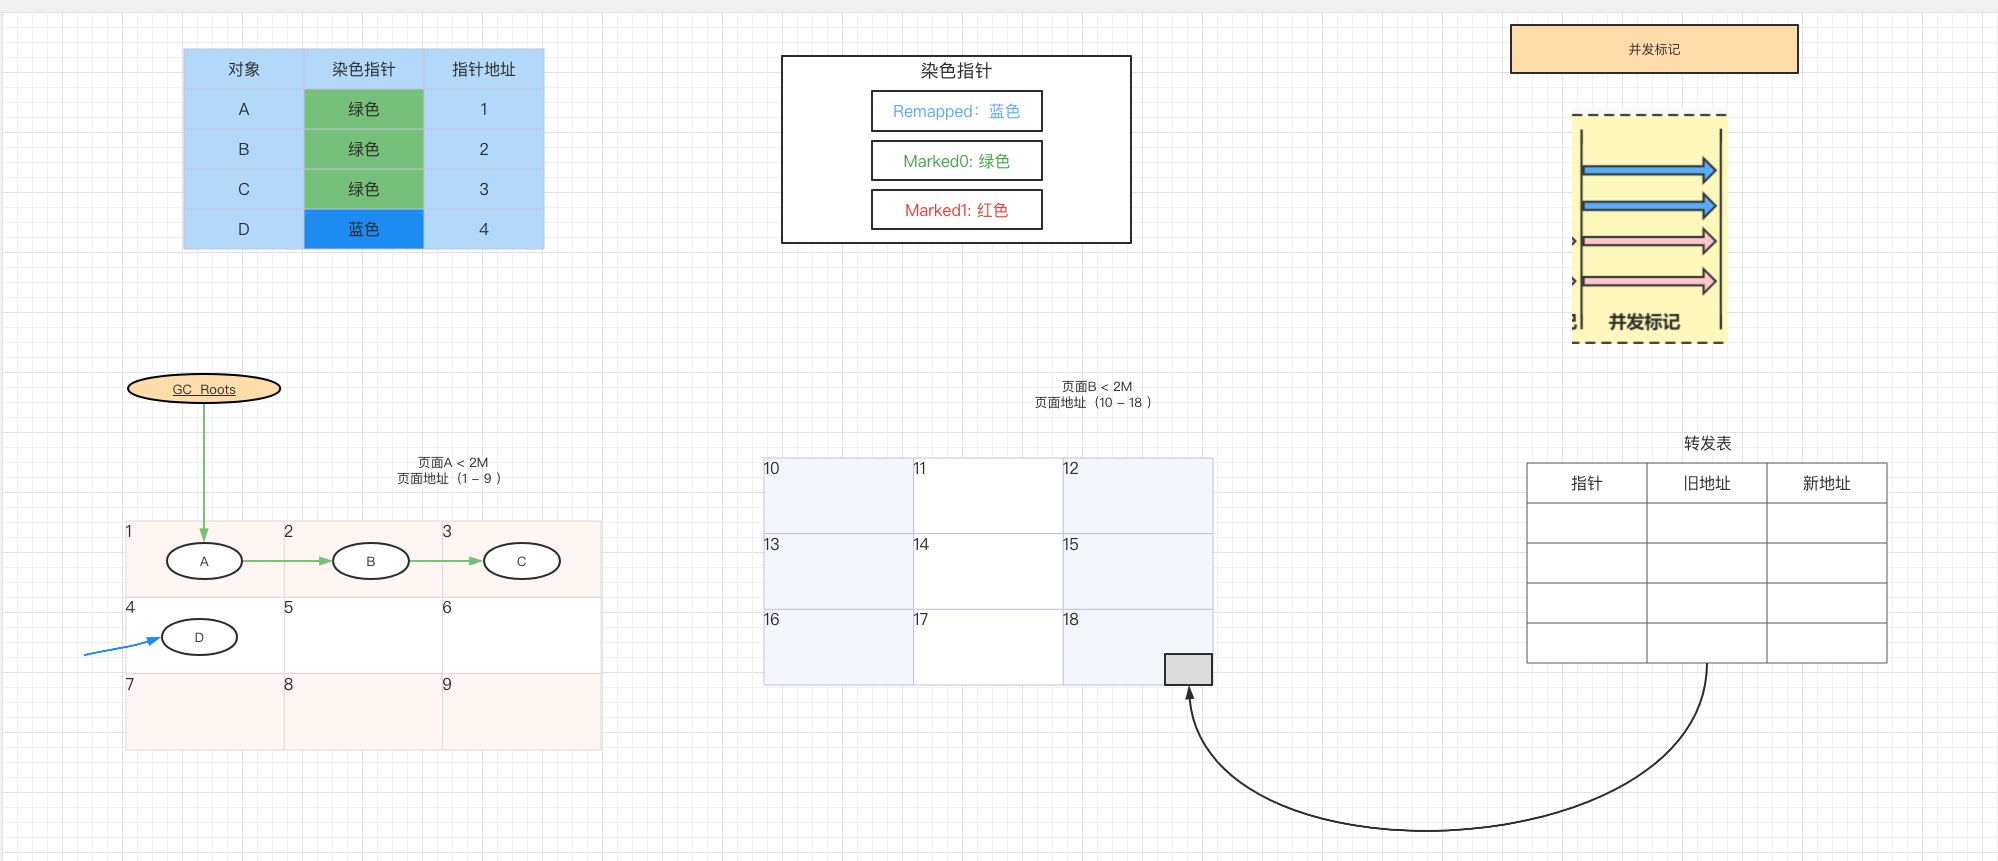Image resolution: width=1998 pixels, height=861 pixels.
Task: Select the 新地址 header in forwarding table
Action: coord(1826,483)
